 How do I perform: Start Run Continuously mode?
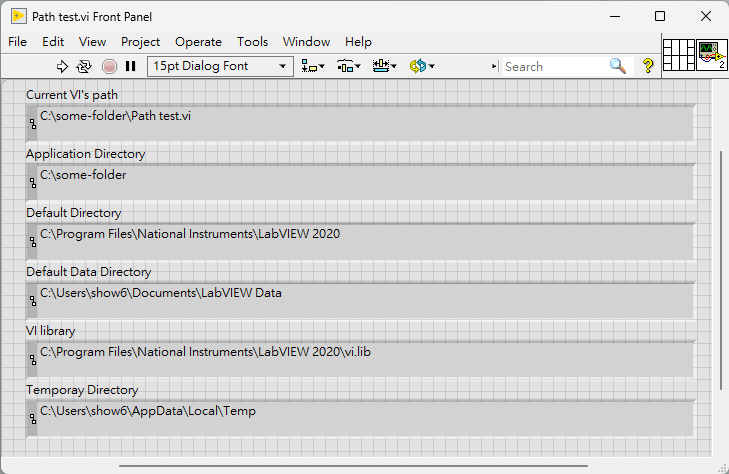[84, 66]
